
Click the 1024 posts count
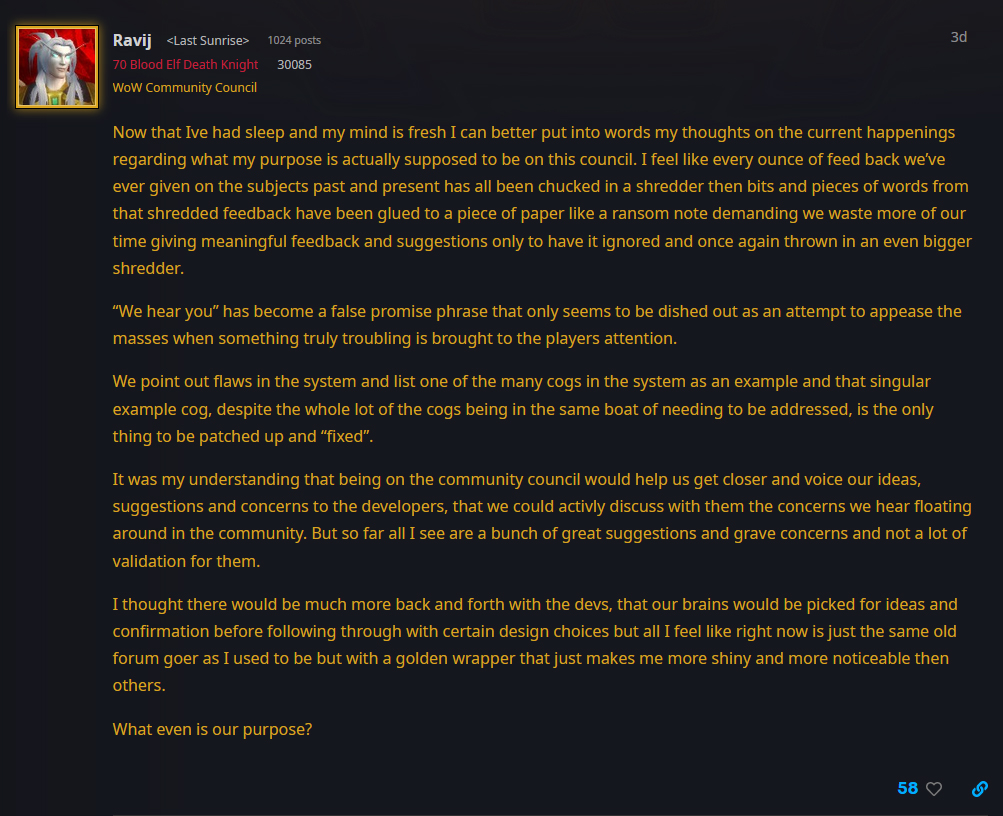[294, 40]
